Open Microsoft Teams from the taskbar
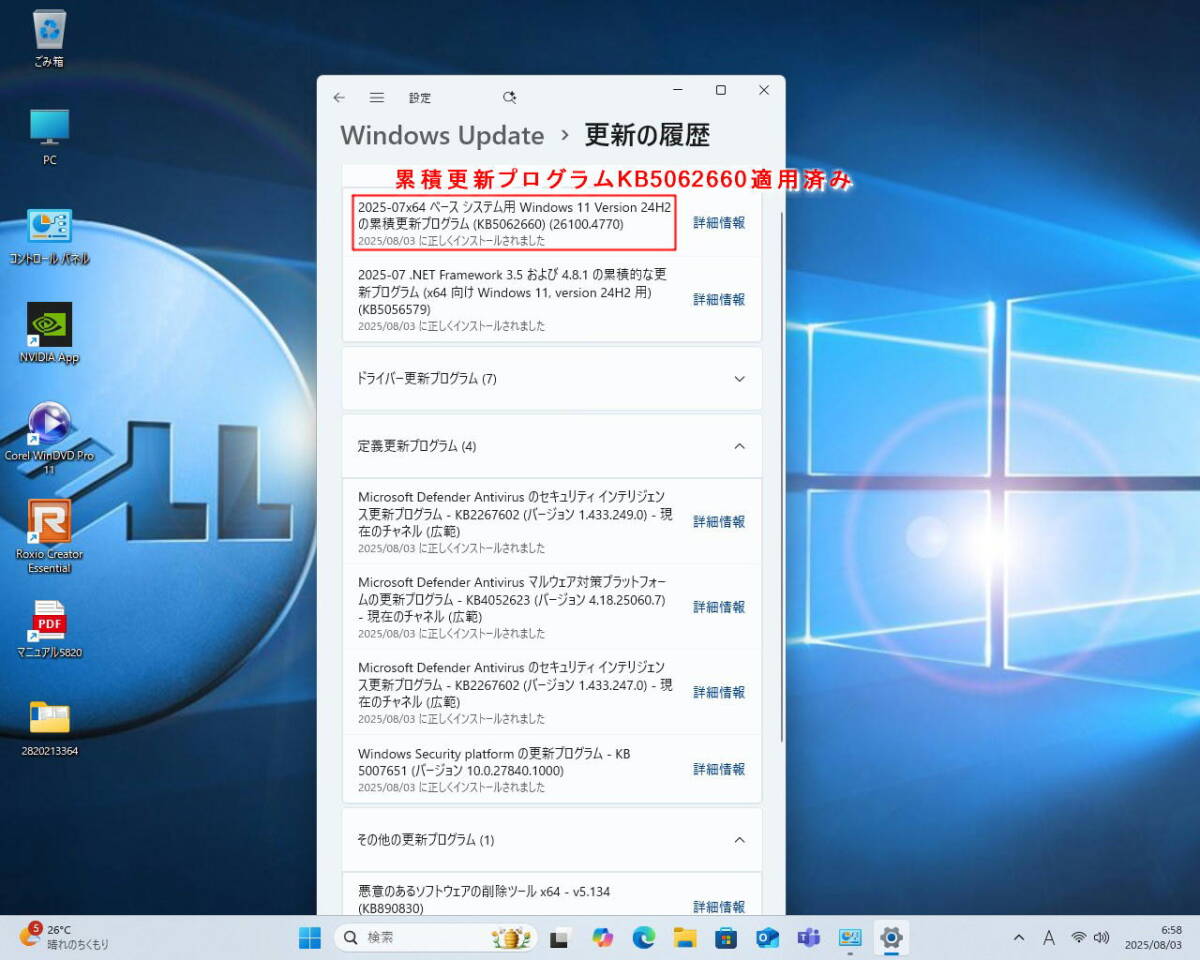This screenshot has width=1200, height=960. pos(808,938)
